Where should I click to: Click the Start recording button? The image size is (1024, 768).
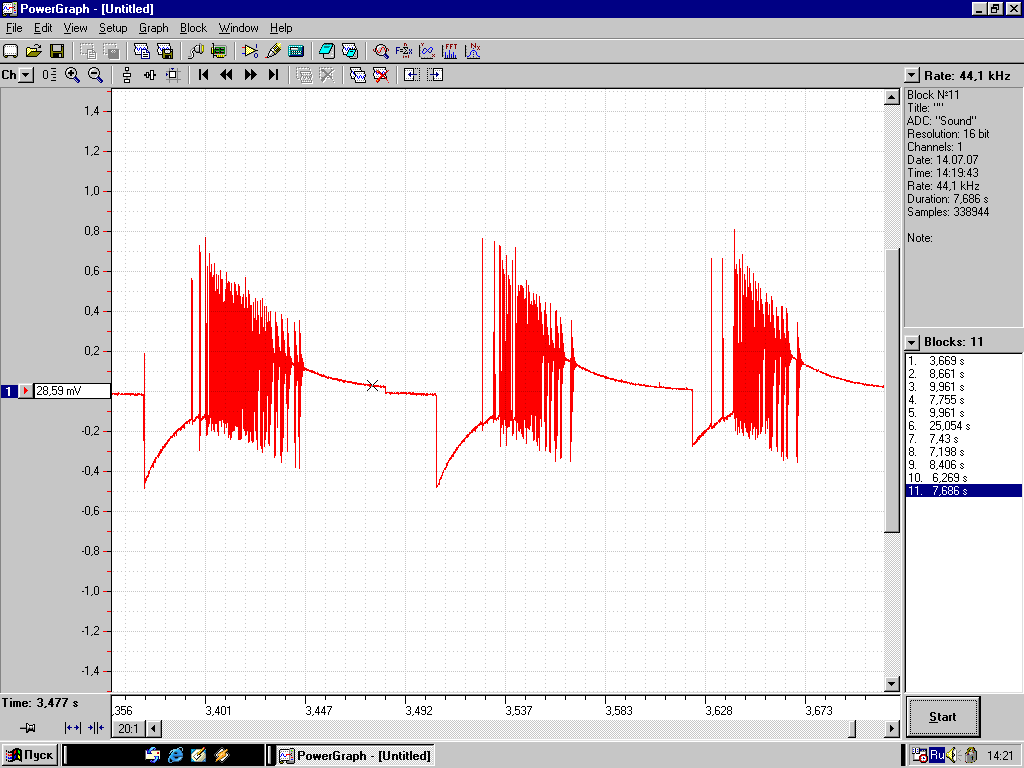click(x=942, y=717)
